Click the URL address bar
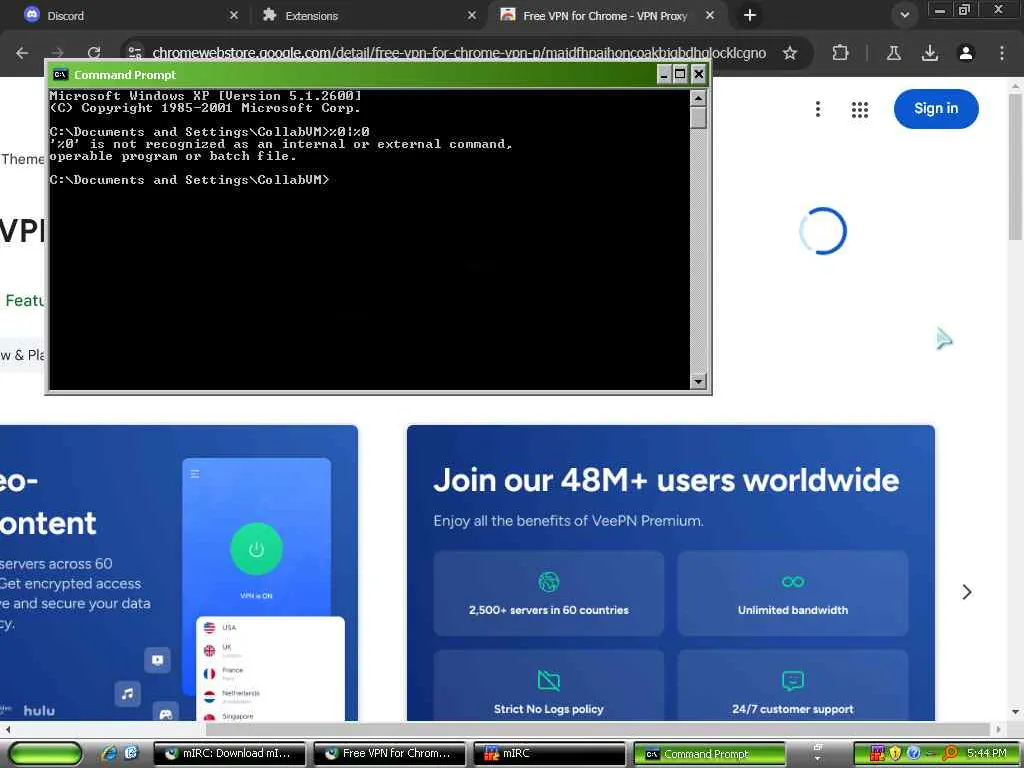 [458, 53]
